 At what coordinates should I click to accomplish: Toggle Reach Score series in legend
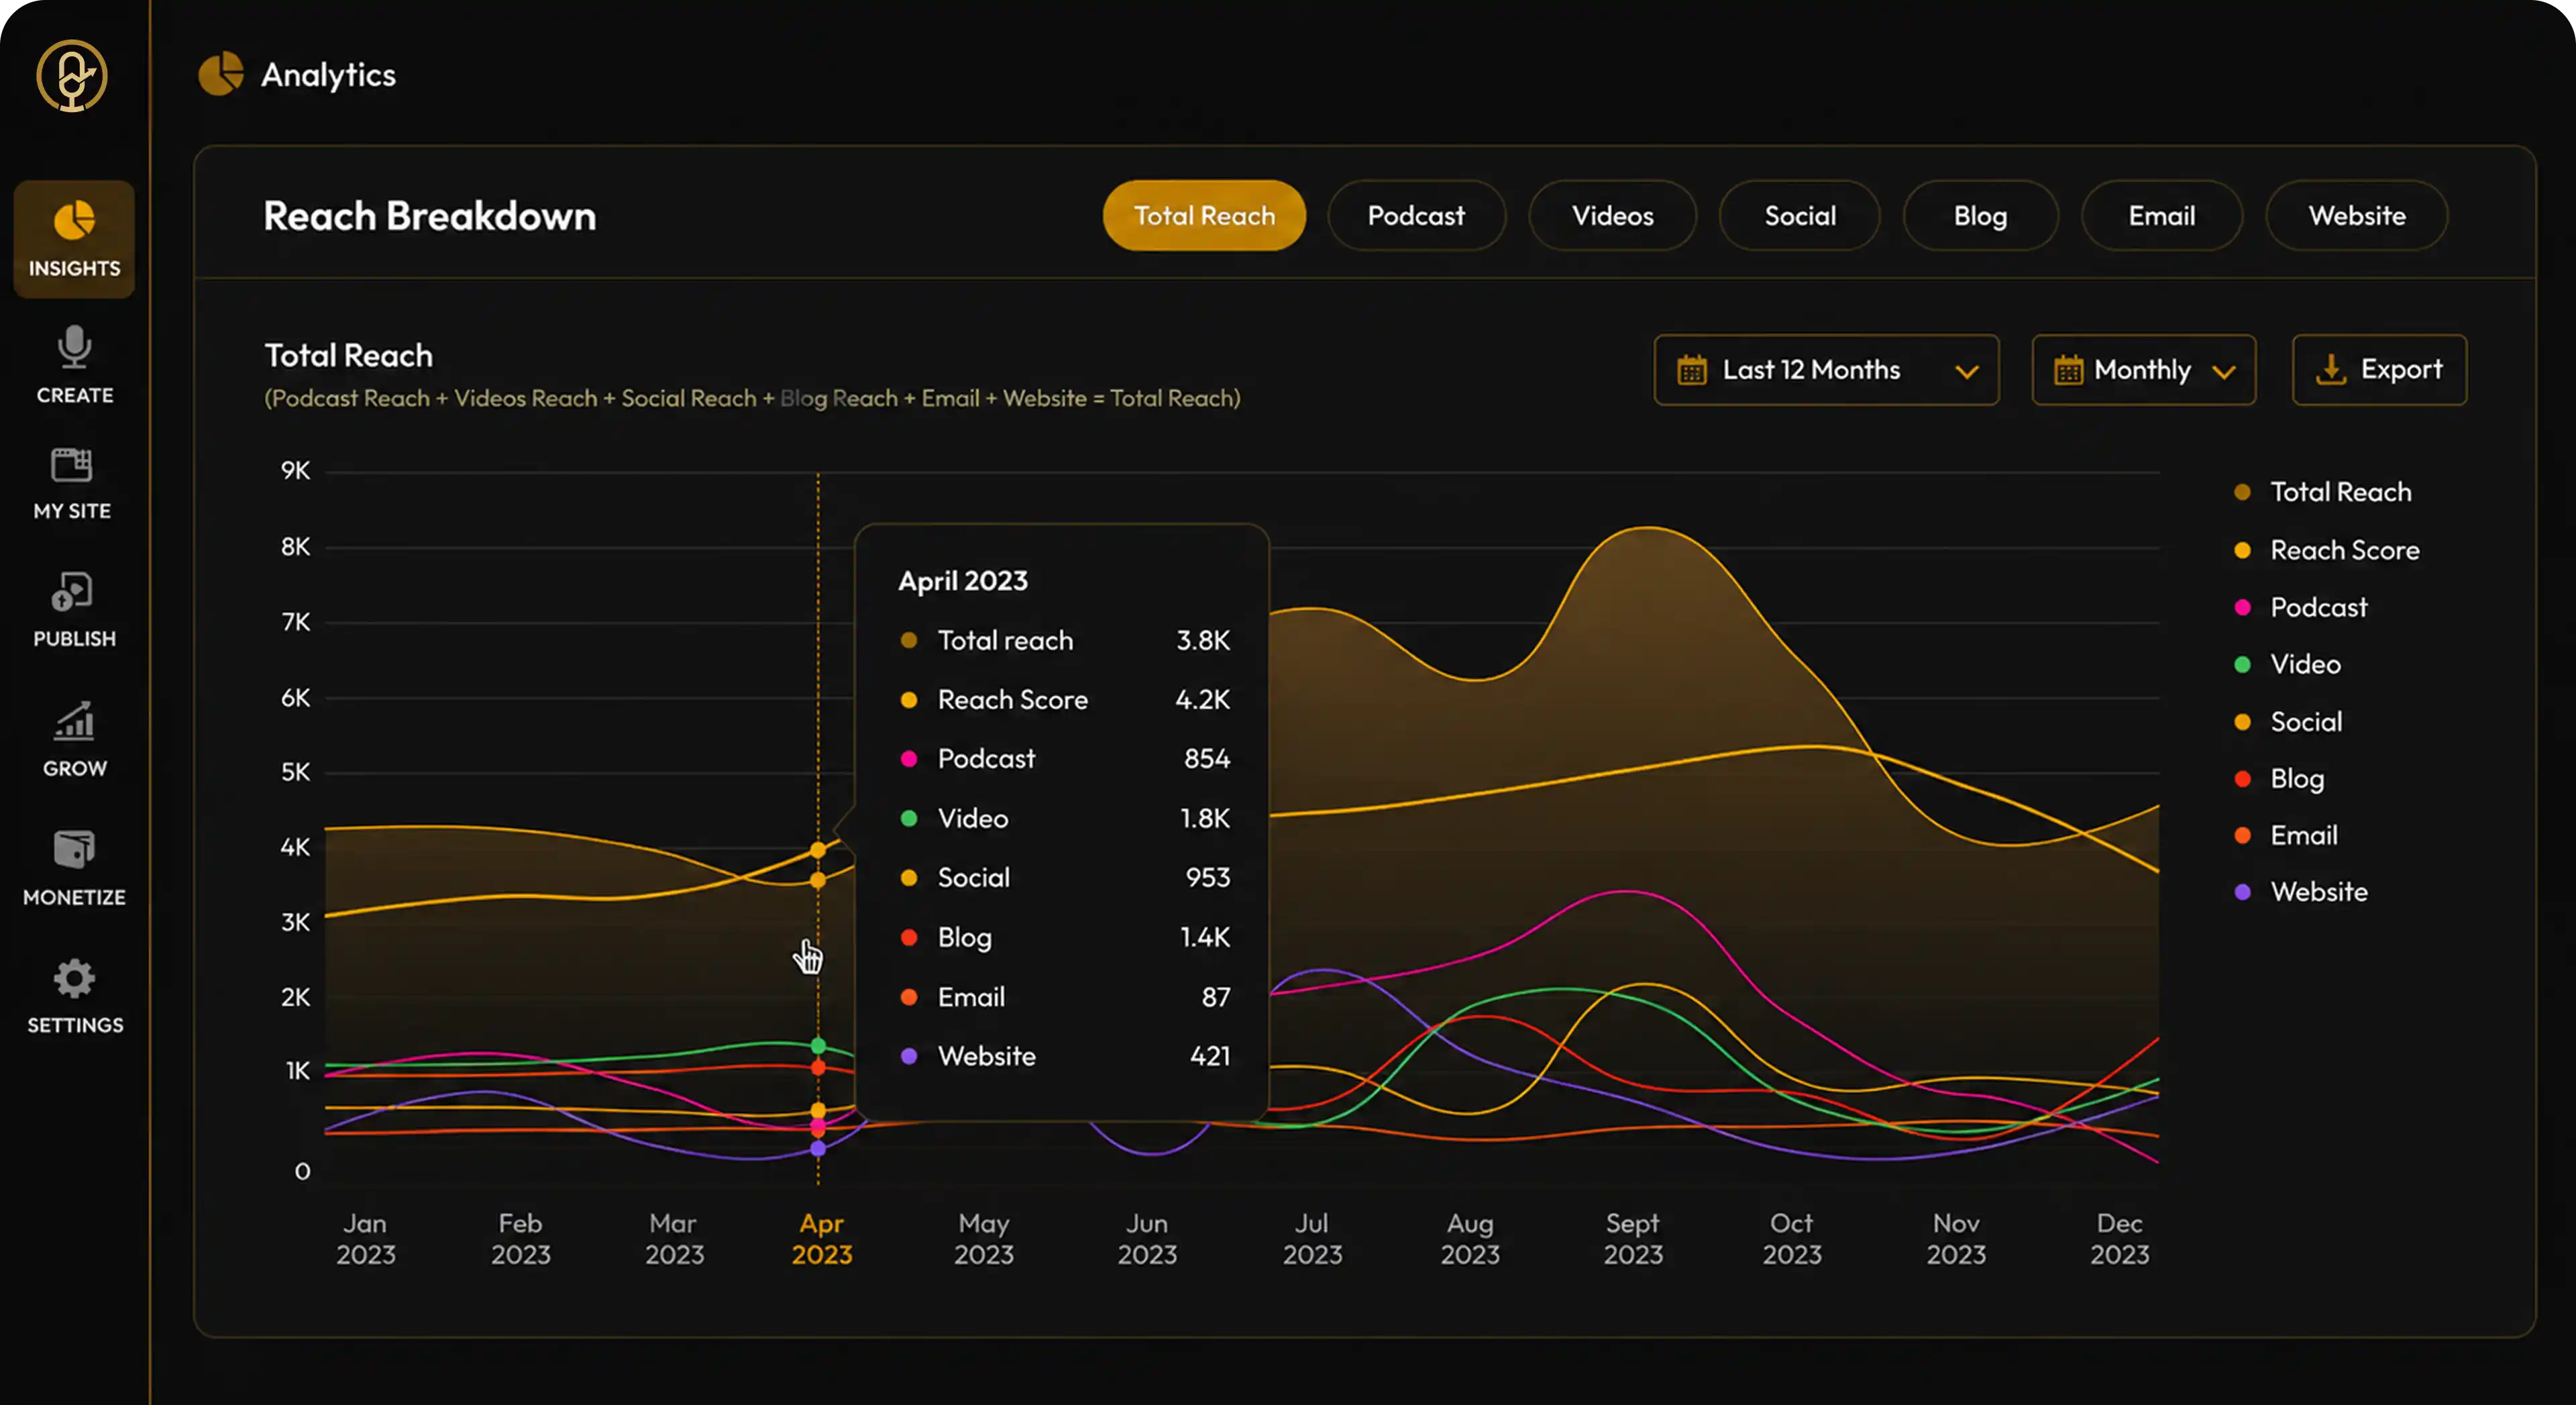(x=2326, y=550)
